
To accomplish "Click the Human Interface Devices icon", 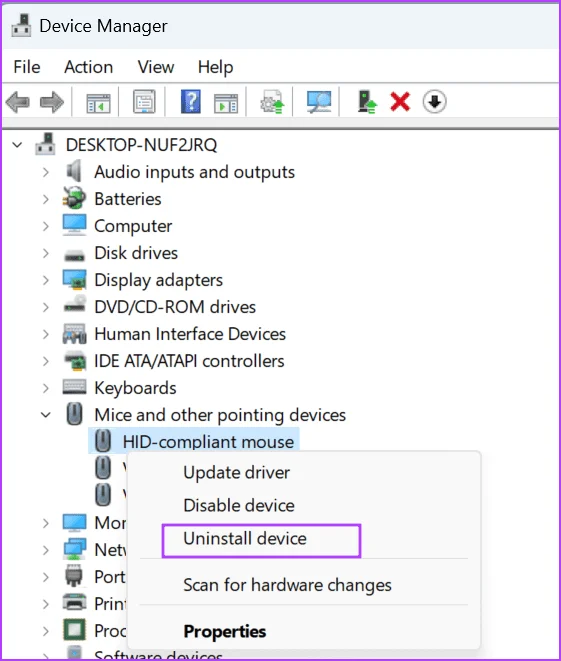I will tap(74, 333).
